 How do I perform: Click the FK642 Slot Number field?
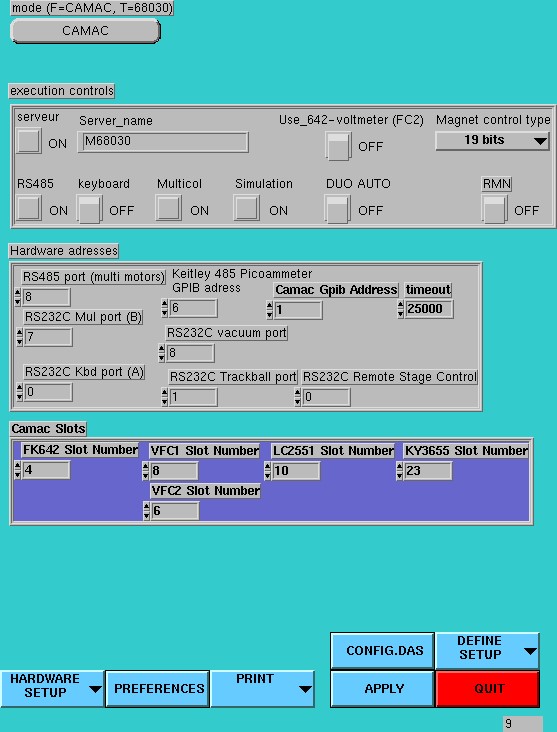[46, 470]
